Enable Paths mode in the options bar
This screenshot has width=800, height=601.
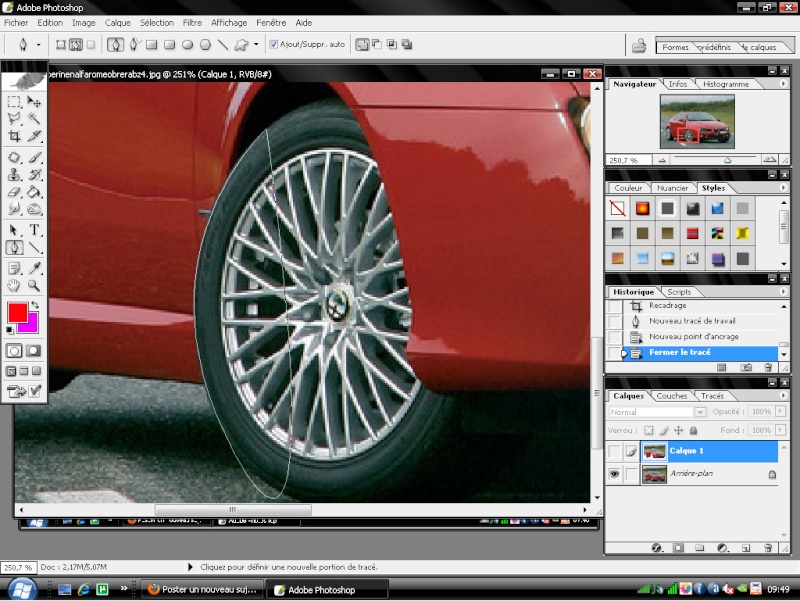click(76, 45)
